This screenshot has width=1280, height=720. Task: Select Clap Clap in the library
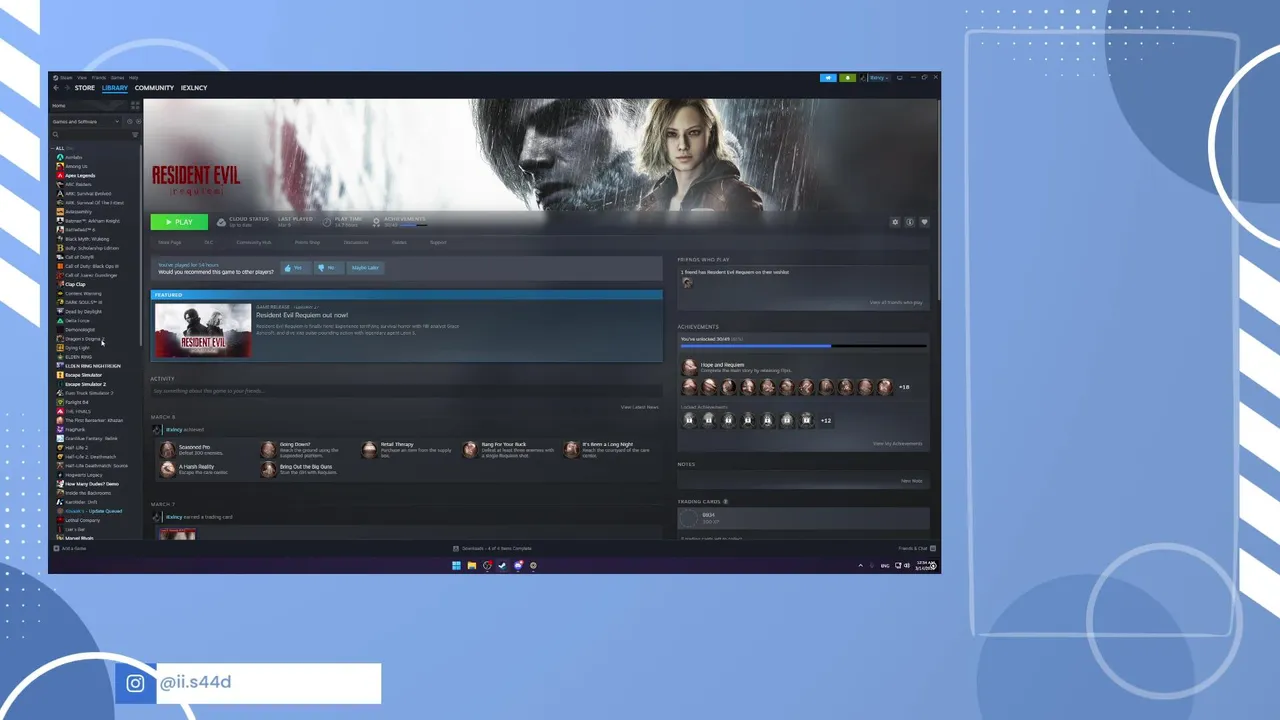pos(75,284)
